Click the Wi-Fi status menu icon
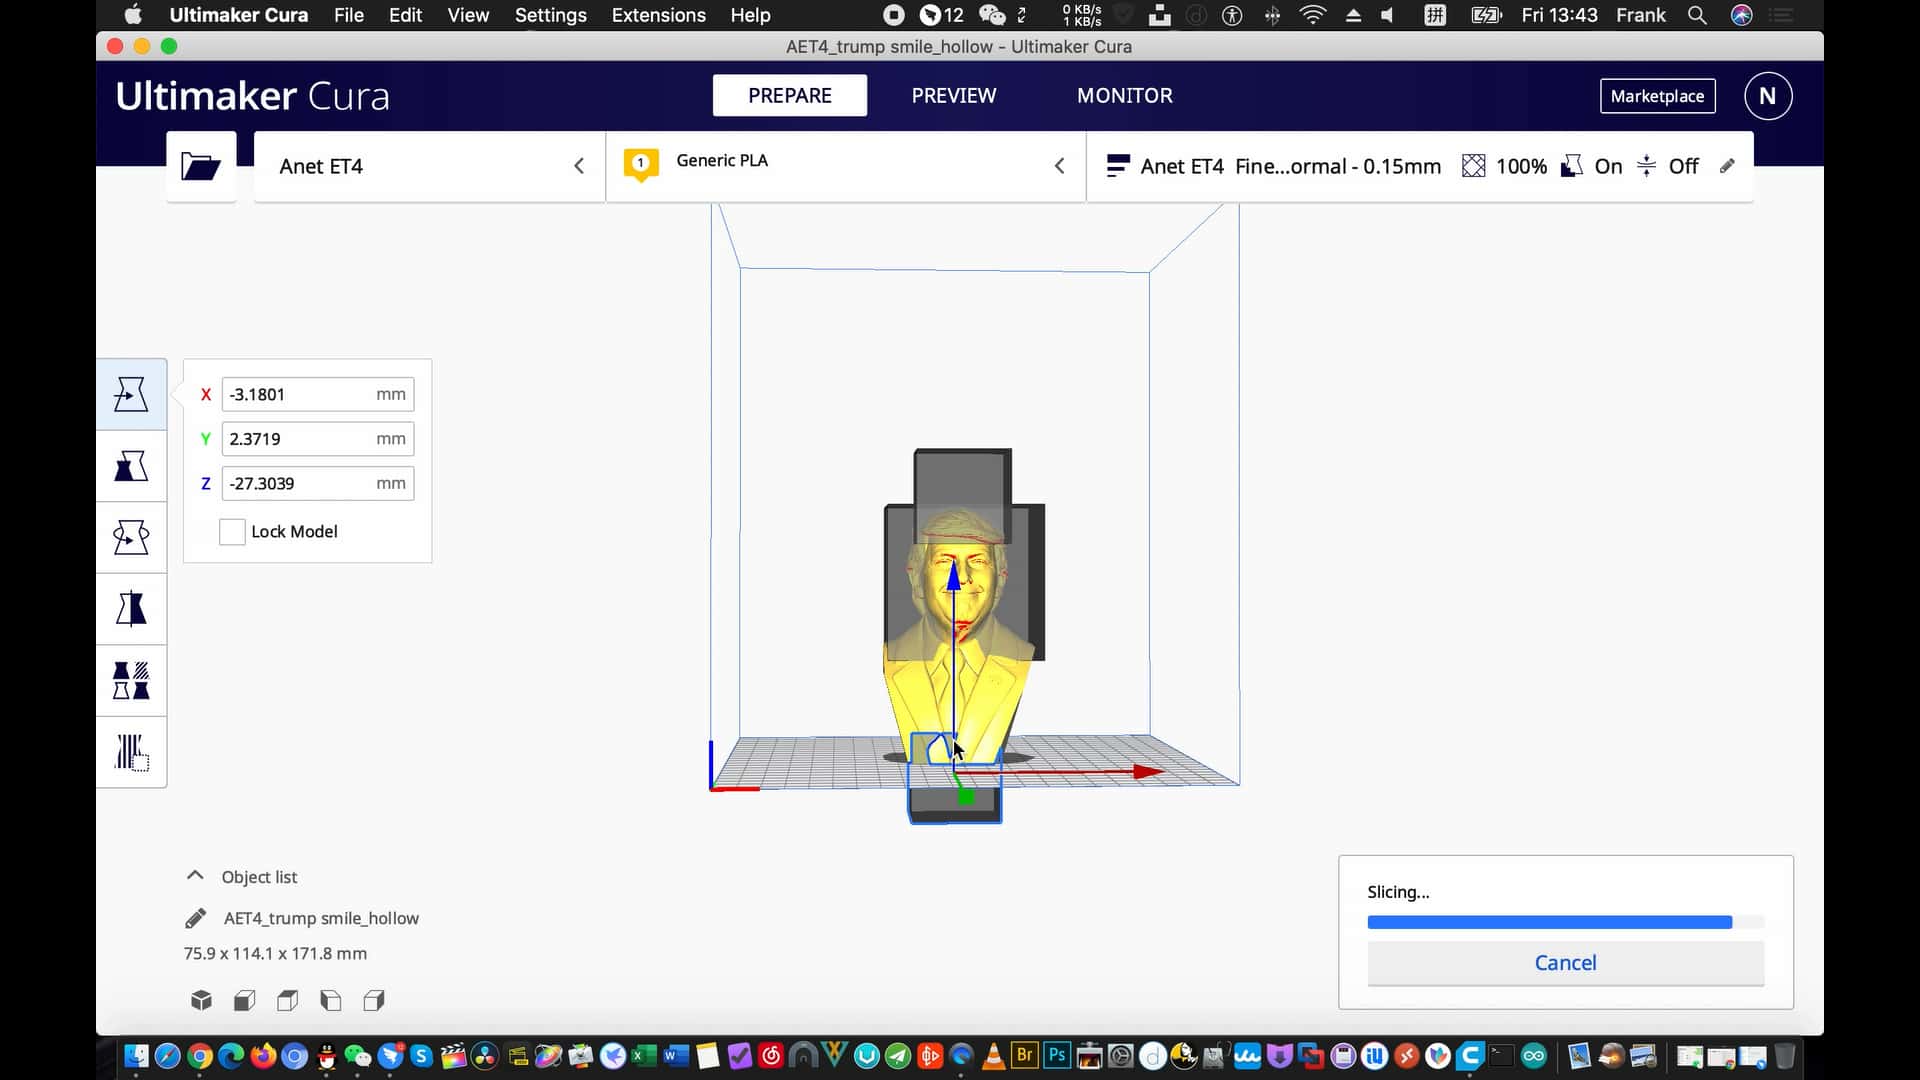Image resolution: width=1920 pixels, height=1080 pixels. 1312,15
